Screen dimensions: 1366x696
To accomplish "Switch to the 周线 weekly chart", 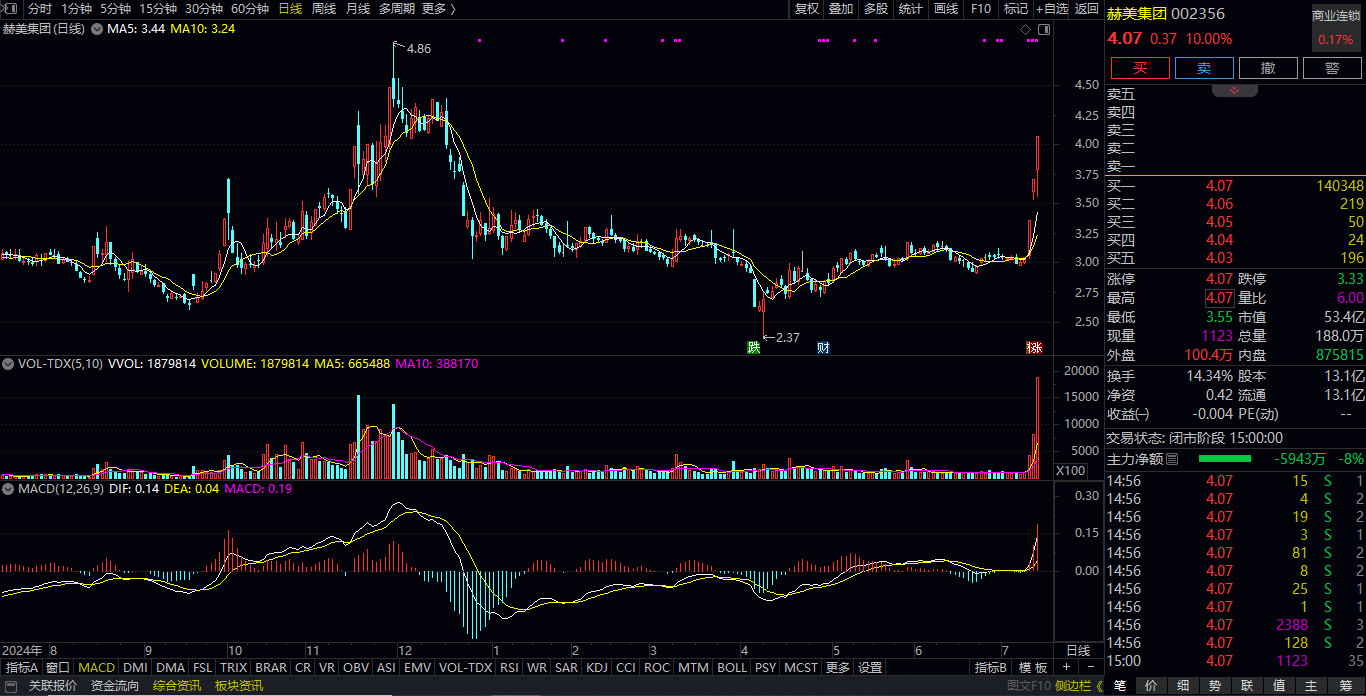I will coord(324,9).
